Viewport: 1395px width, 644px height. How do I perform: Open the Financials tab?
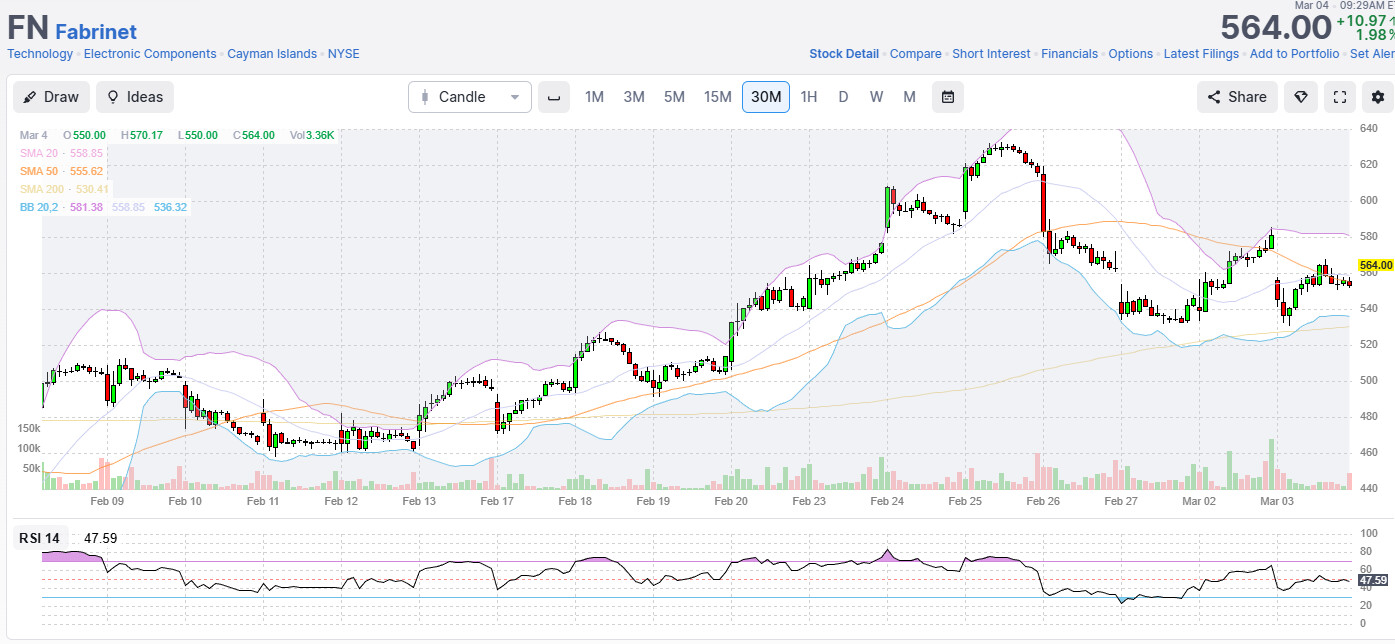tap(1069, 54)
